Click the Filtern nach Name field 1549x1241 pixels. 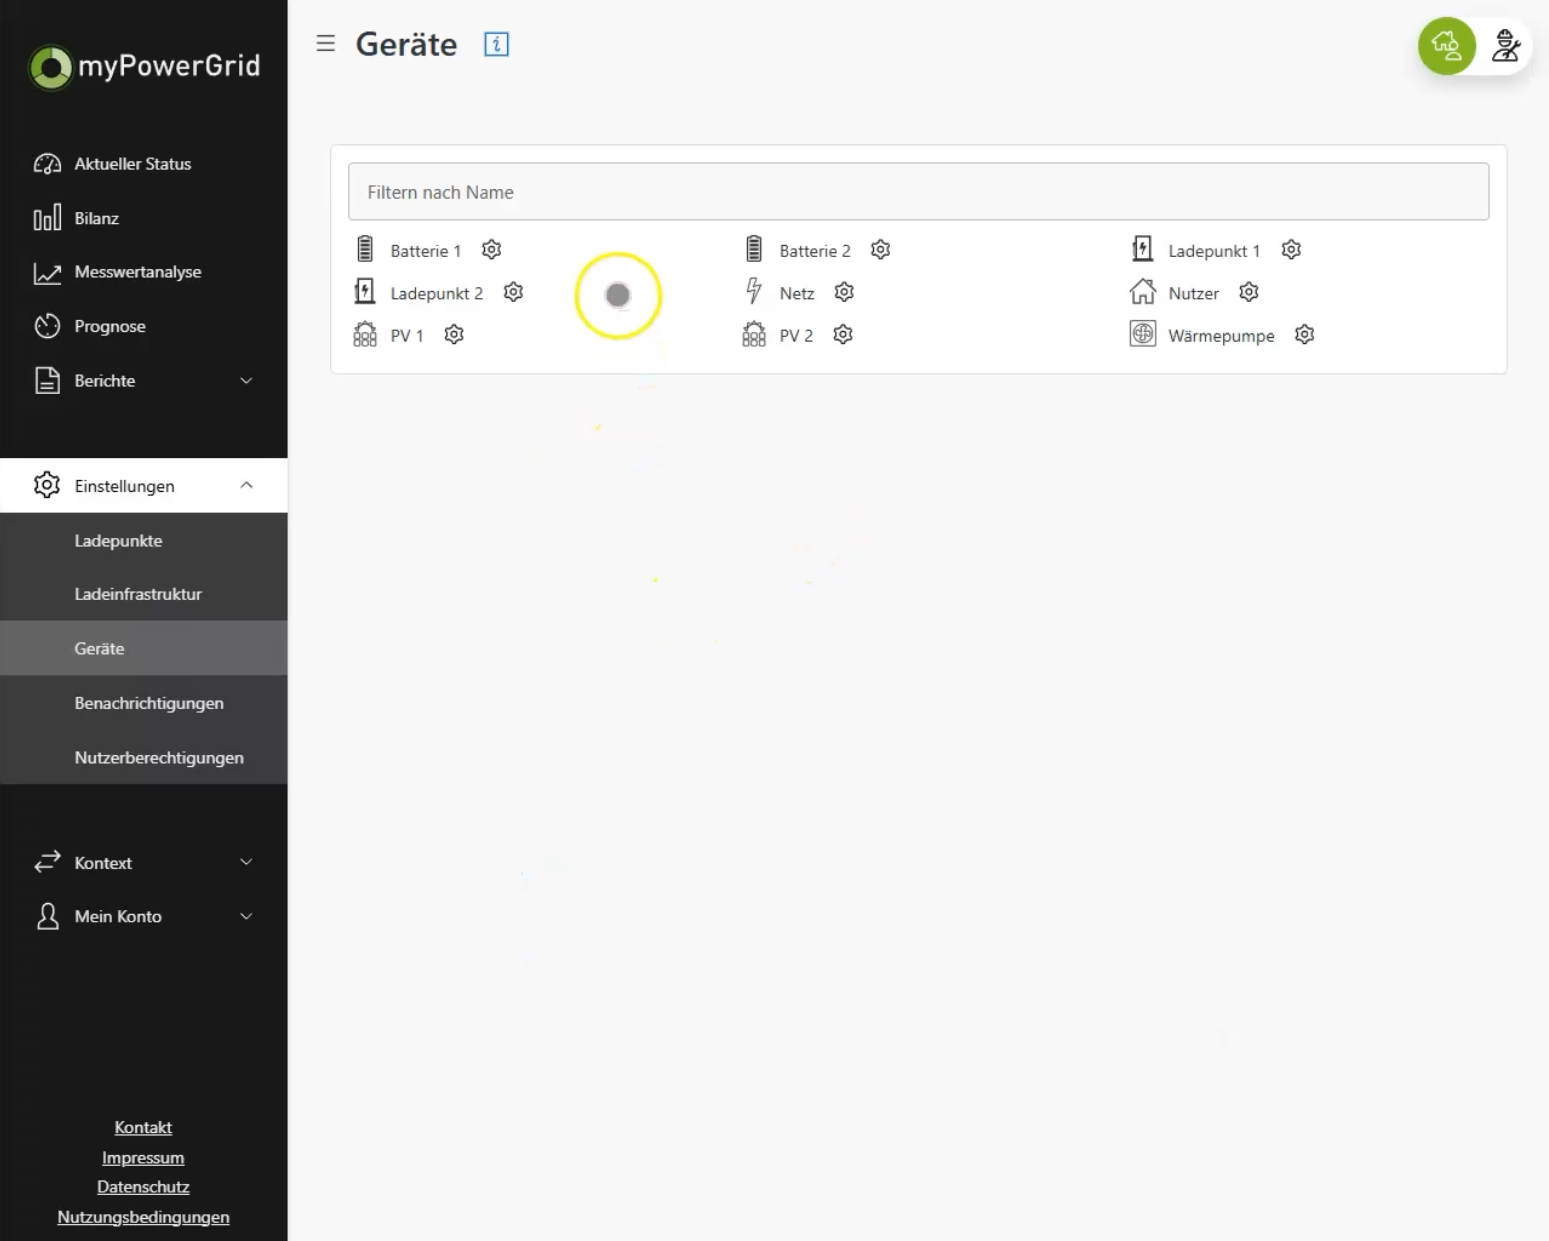918,192
